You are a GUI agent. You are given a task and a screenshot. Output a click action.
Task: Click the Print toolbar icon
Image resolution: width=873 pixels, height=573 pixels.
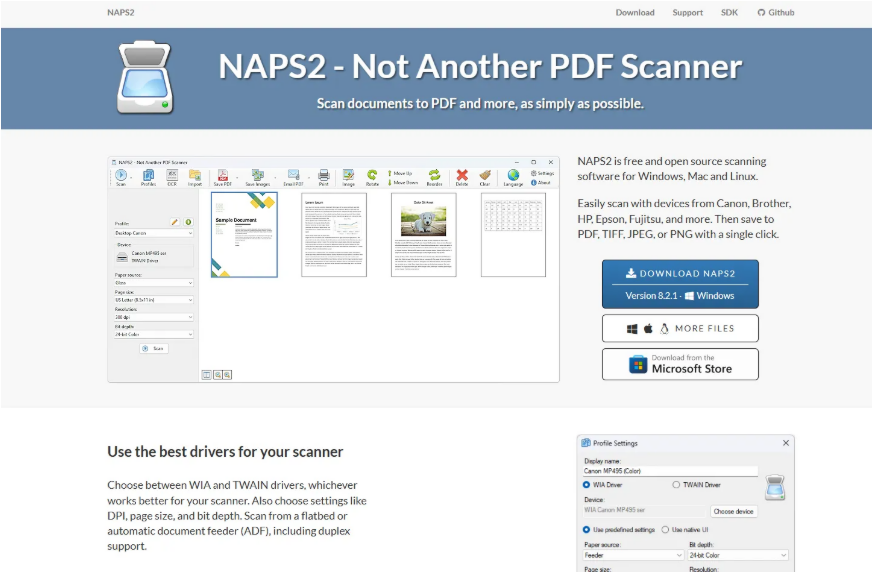coord(323,177)
